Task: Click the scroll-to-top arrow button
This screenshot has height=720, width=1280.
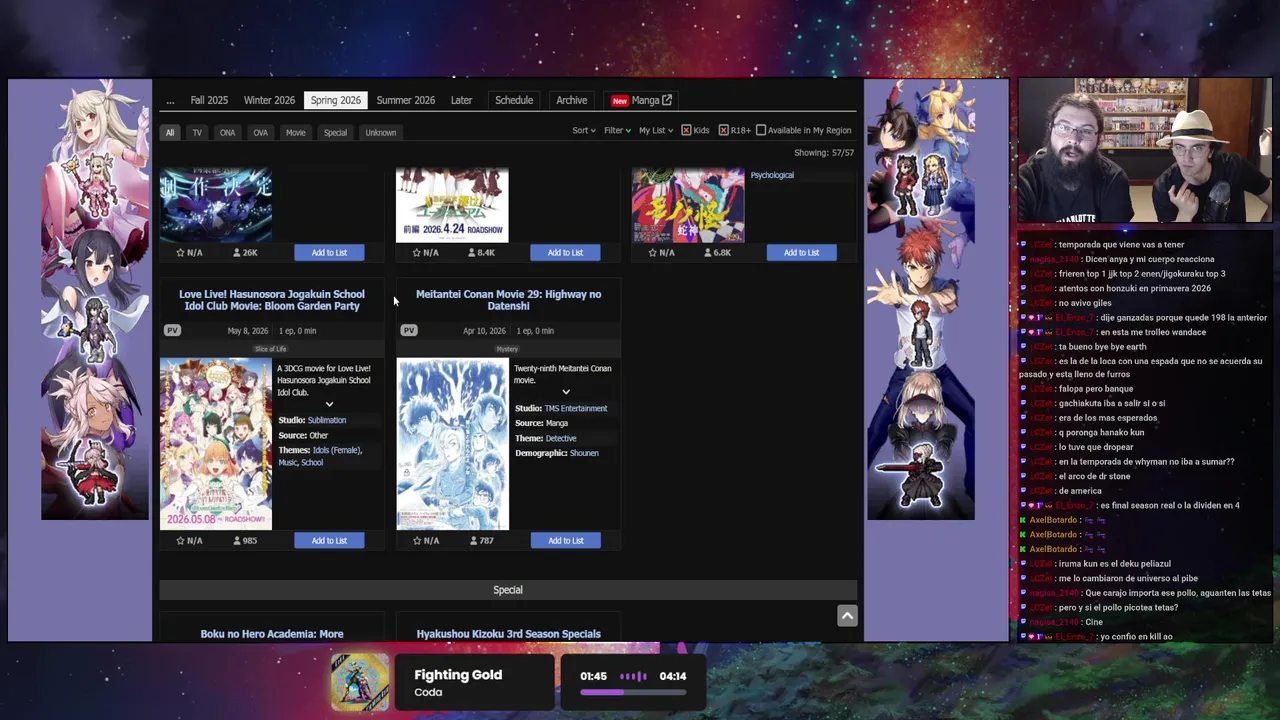Action: pyautogui.click(x=847, y=616)
